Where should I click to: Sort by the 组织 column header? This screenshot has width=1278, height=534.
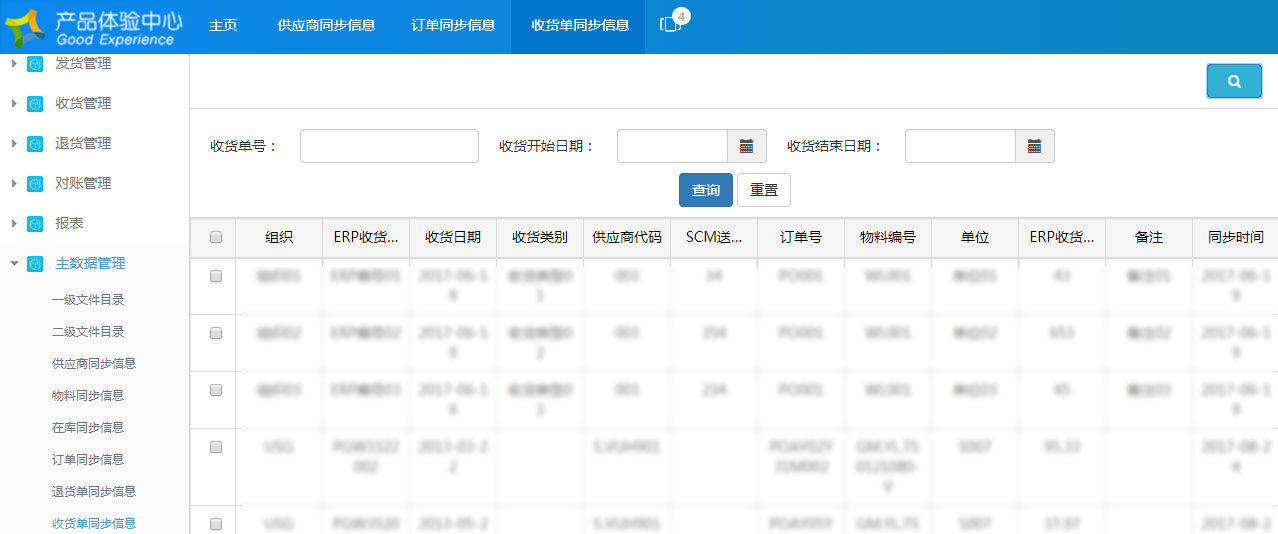[x=279, y=238]
